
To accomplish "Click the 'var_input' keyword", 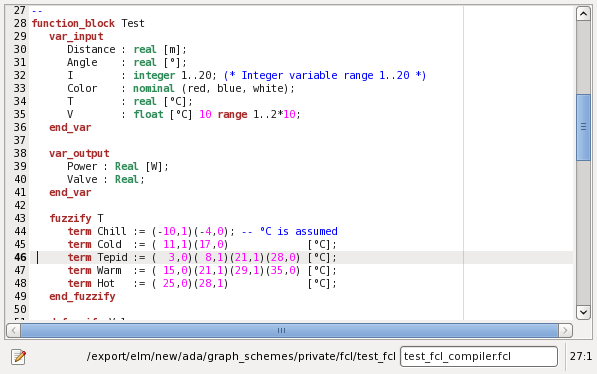I will pos(76,37).
